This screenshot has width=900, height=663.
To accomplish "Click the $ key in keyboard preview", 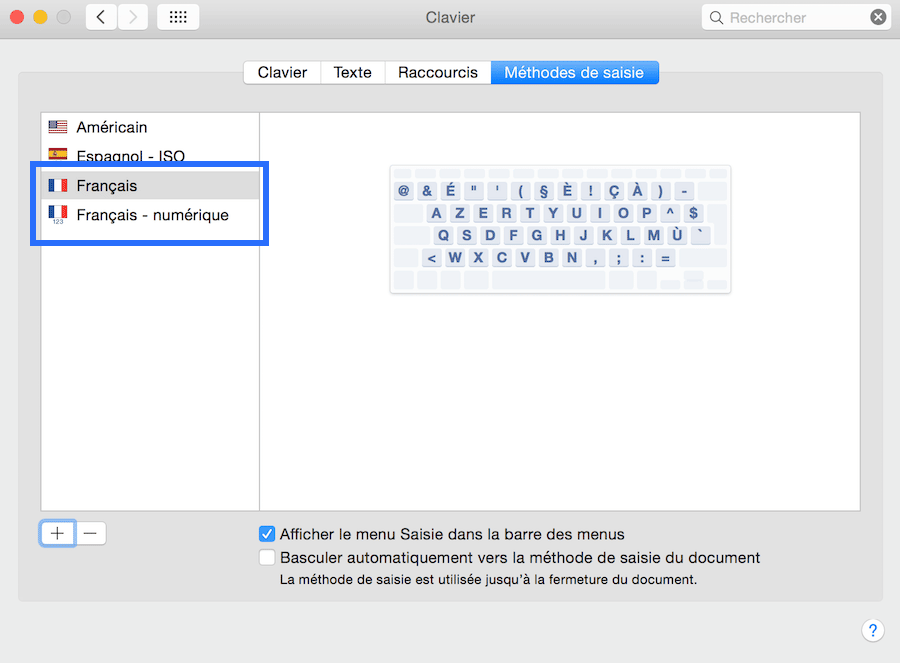I will [693, 213].
